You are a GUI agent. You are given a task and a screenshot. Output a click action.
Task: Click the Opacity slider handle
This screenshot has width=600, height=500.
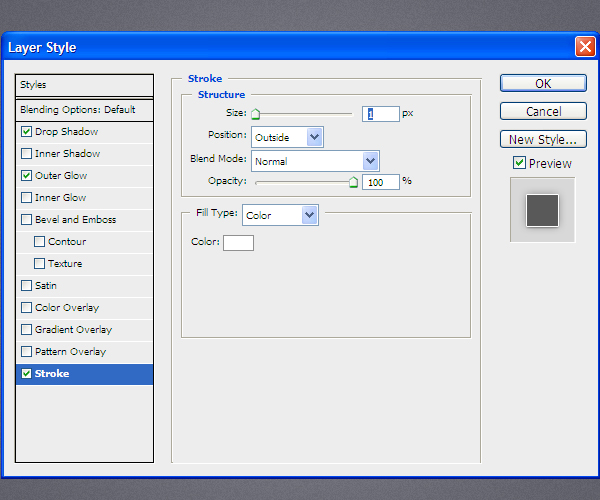[354, 182]
